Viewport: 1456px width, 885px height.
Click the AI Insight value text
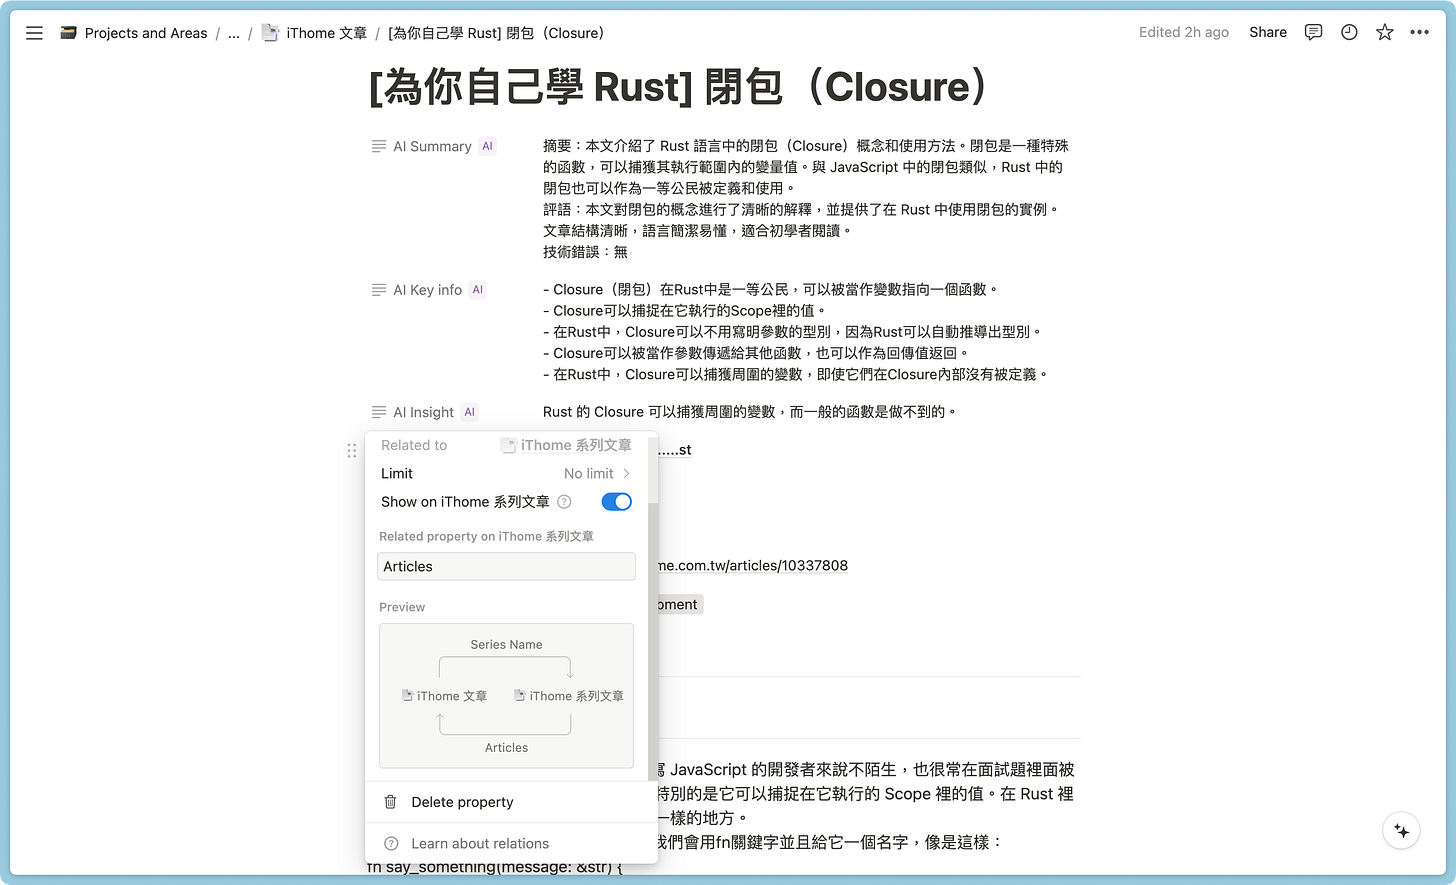coord(750,412)
